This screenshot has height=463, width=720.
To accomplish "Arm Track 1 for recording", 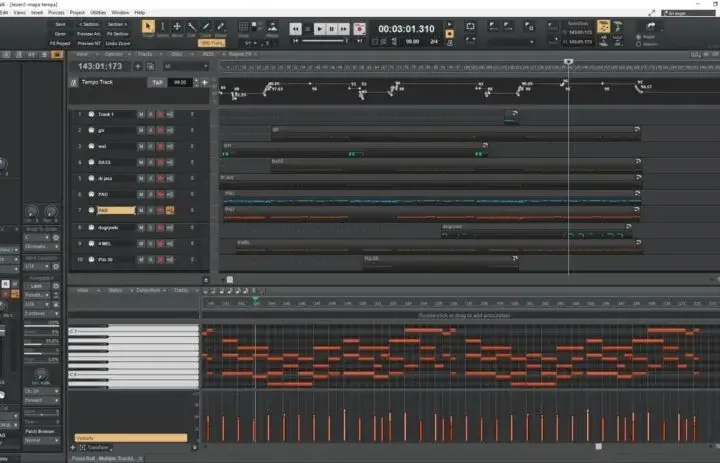I will (x=160, y=114).
